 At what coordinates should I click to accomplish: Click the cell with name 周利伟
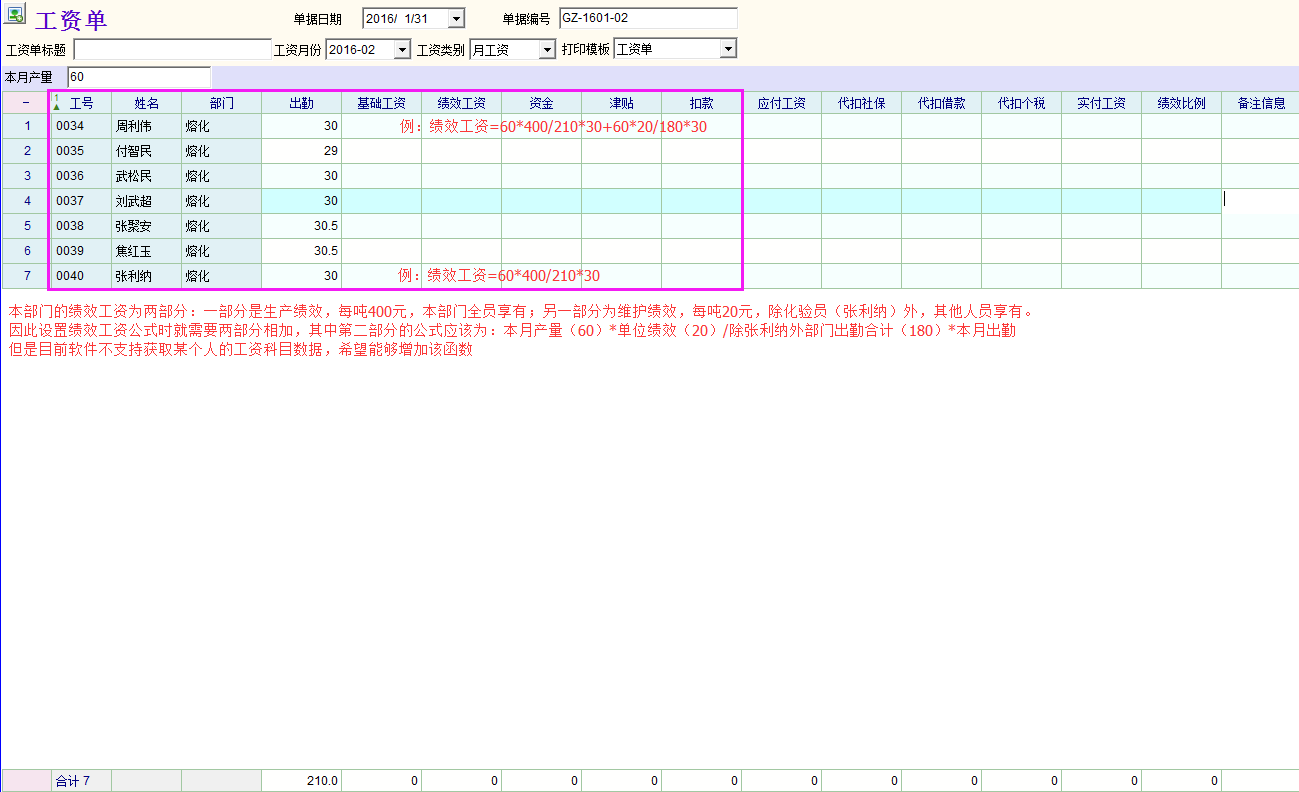click(x=147, y=126)
